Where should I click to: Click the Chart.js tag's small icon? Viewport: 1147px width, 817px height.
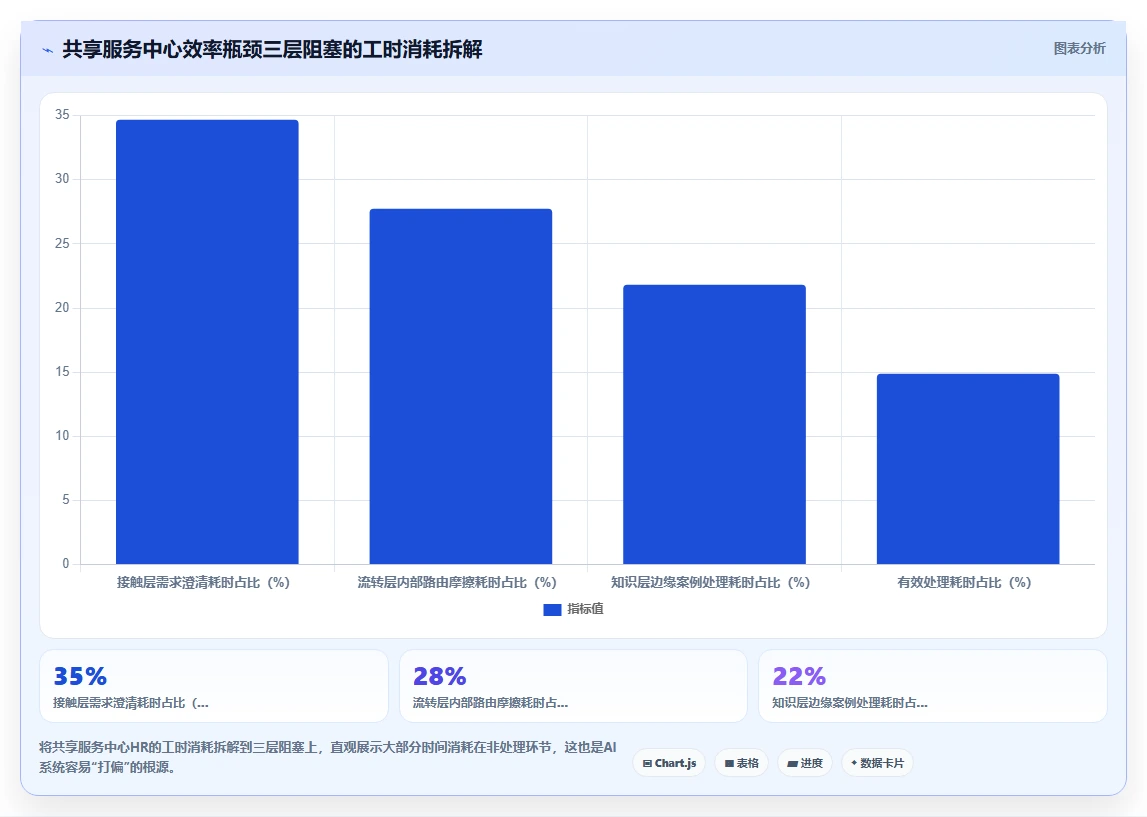point(647,764)
